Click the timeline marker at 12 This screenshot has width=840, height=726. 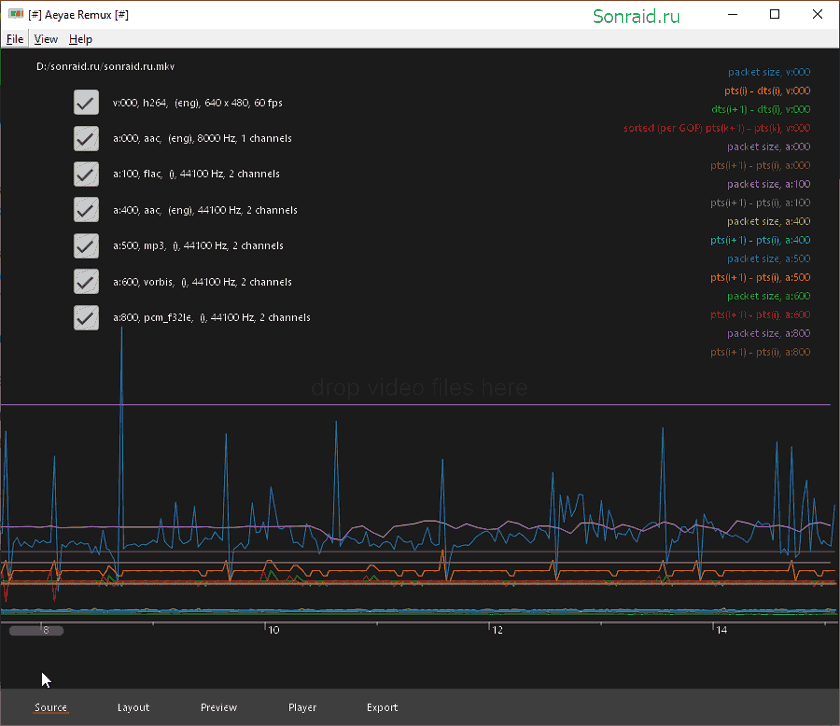[x=497, y=630]
